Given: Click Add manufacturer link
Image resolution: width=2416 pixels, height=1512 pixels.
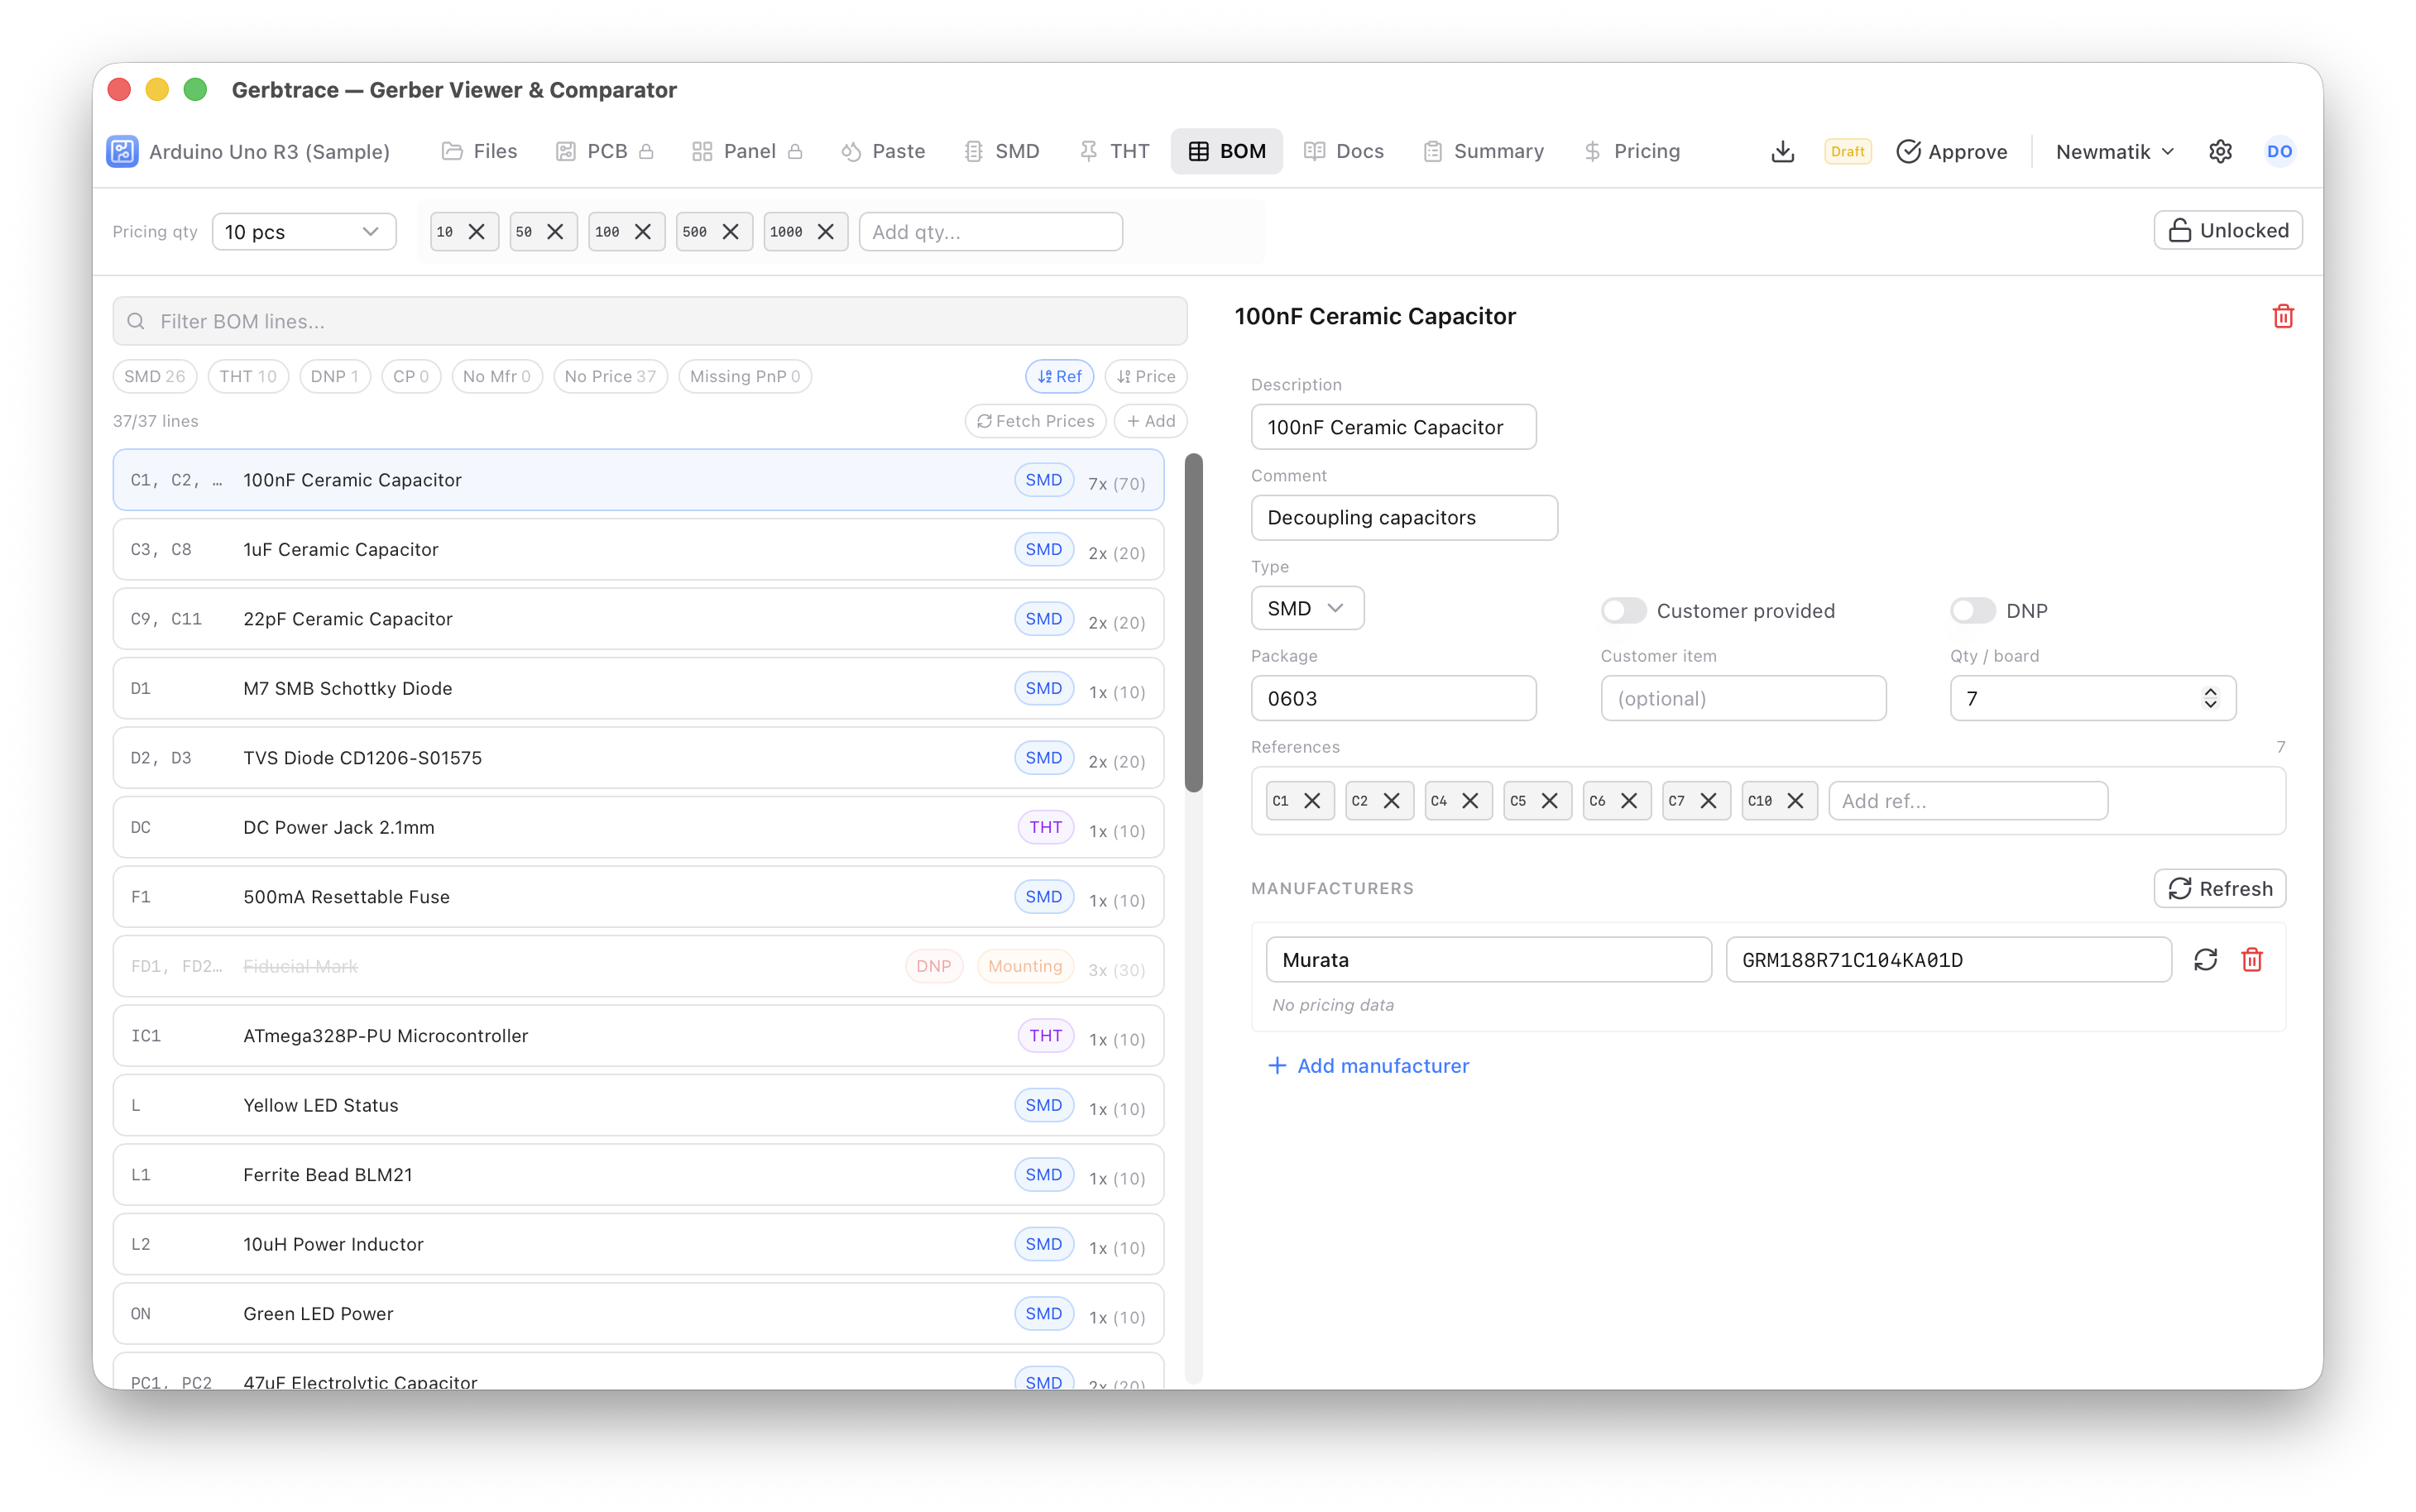Looking at the screenshot, I should (1368, 1066).
